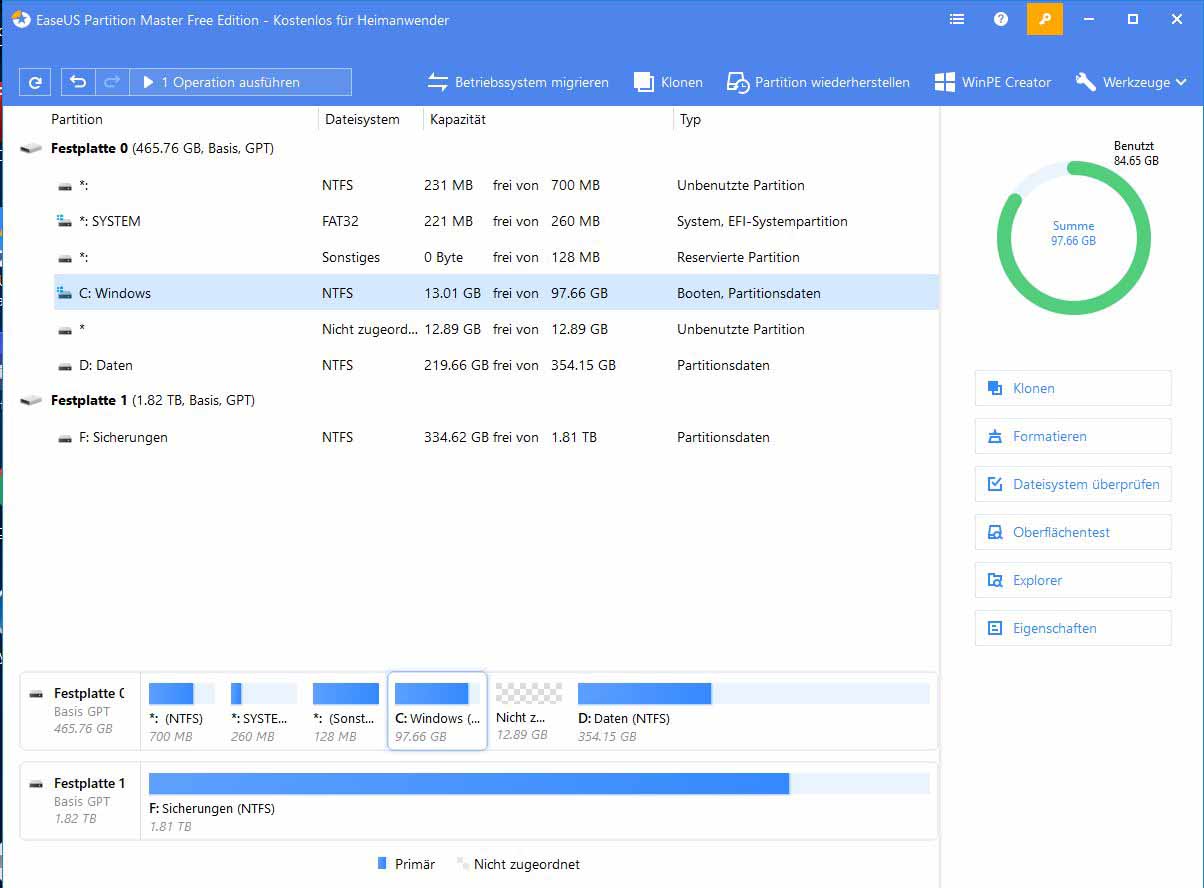Viewport: 1204px width, 888px height.
Task: Click the 'Unbenutzte Partition' text of the 700 MB row
Action: pos(740,185)
